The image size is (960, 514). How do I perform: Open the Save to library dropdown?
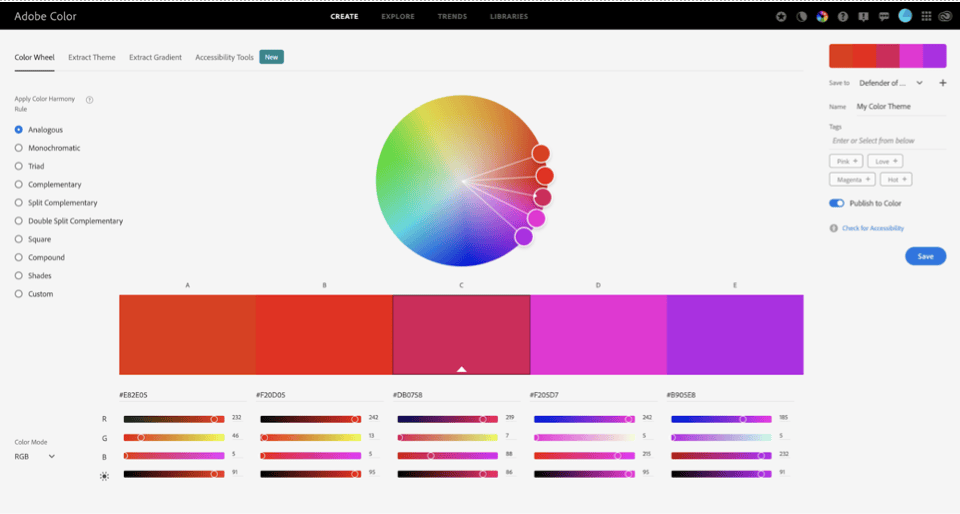point(890,83)
